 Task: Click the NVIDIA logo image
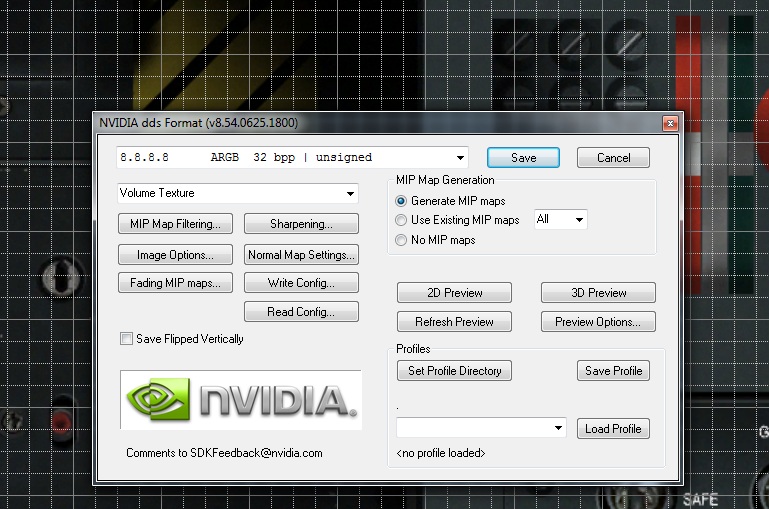(241, 400)
